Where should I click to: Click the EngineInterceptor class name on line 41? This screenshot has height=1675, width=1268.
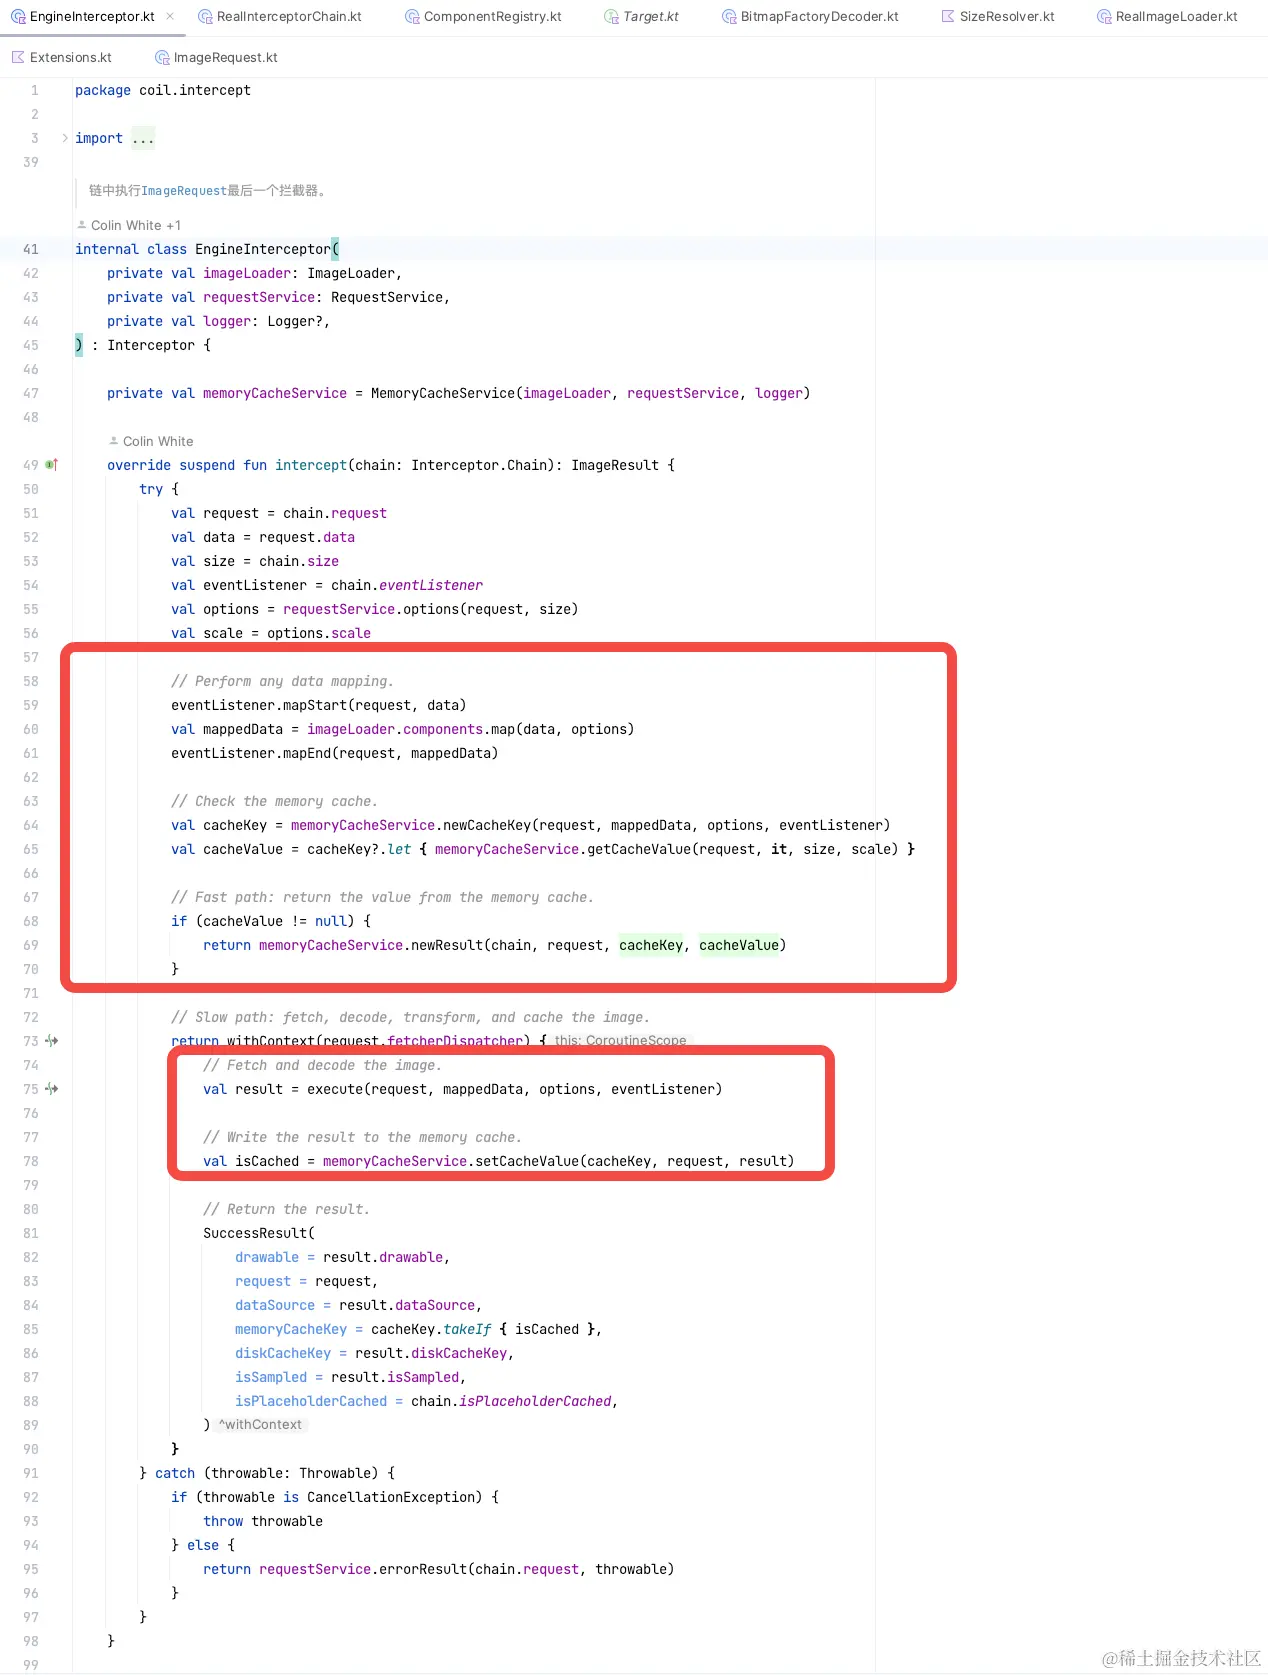[263, 249]
